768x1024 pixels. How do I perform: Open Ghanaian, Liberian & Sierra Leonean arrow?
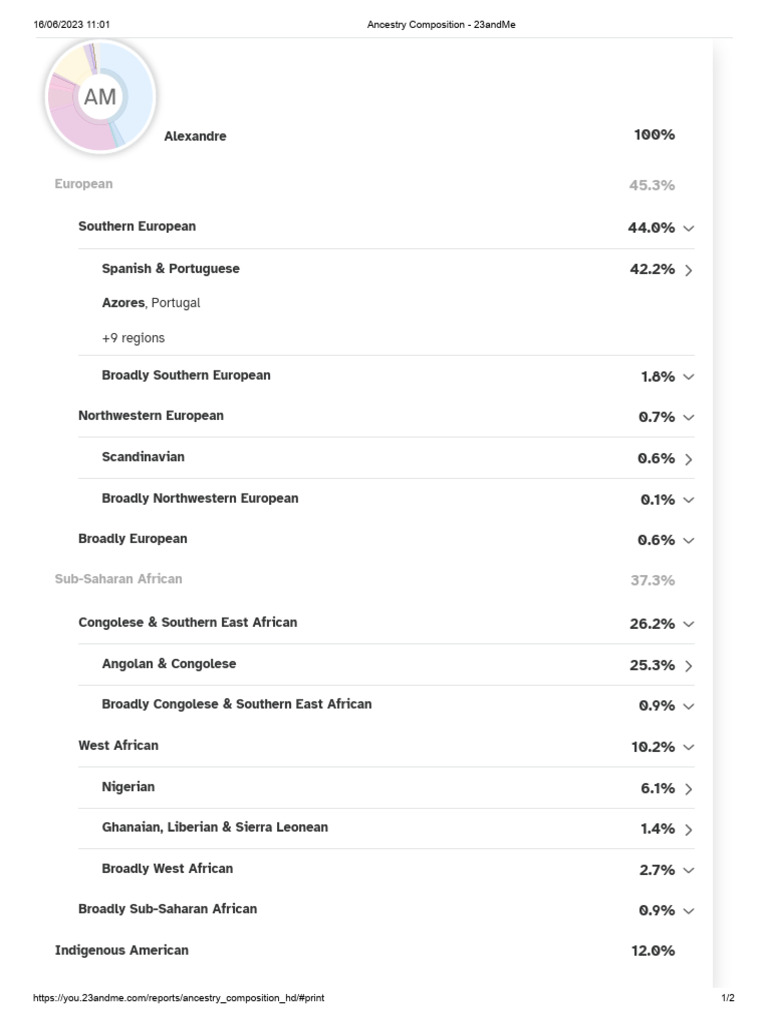[688, 830]
